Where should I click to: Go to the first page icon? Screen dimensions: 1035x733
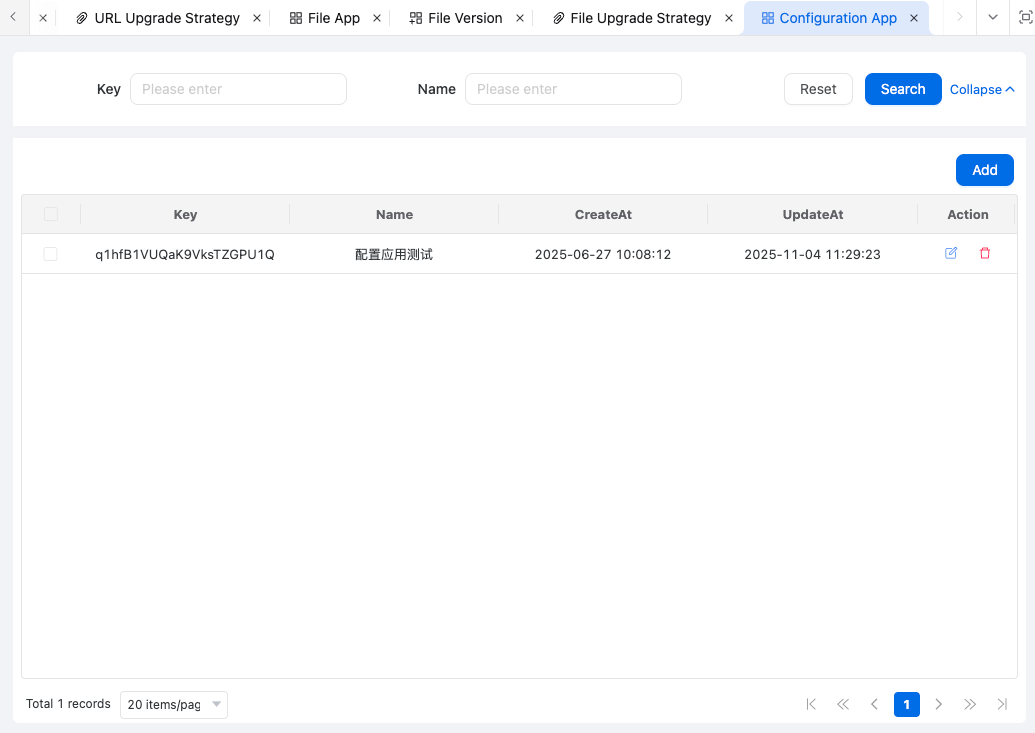[811, 704]
